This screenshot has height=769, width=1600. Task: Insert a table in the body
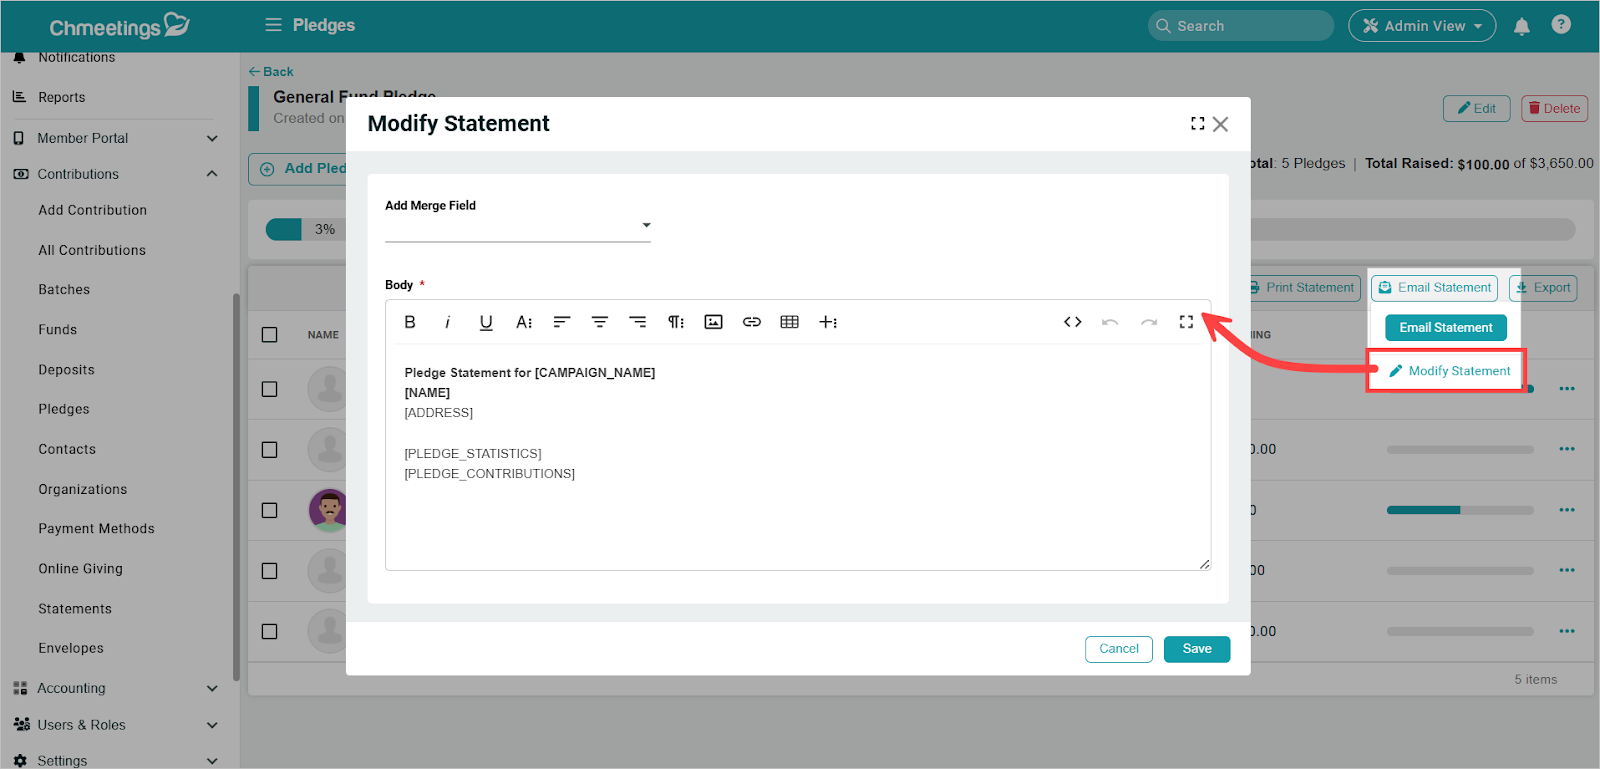789,322
